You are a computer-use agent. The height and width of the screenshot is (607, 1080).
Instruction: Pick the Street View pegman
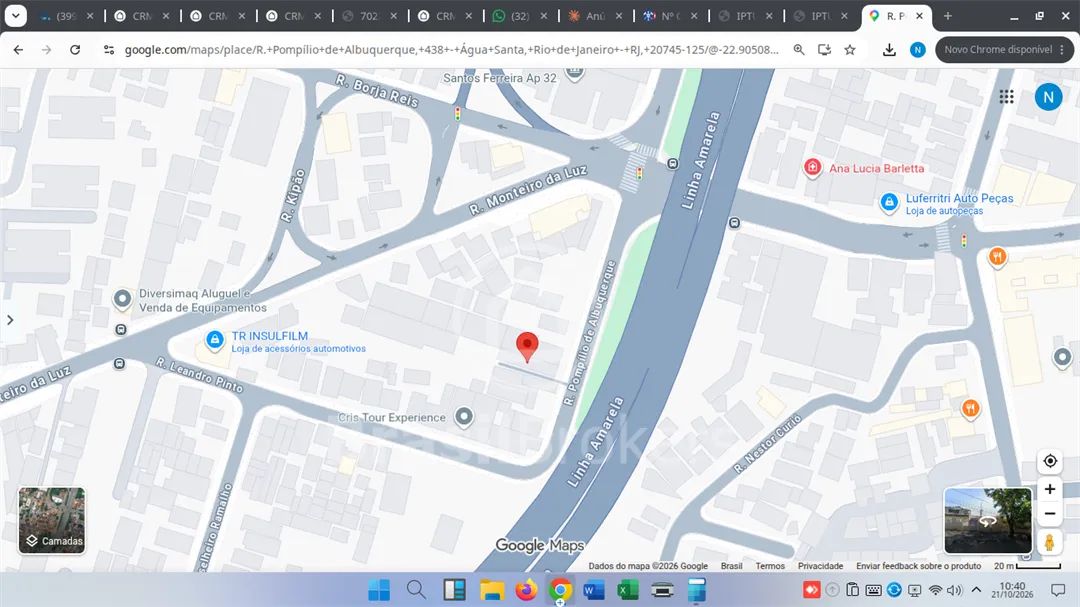pos(1050,542)
